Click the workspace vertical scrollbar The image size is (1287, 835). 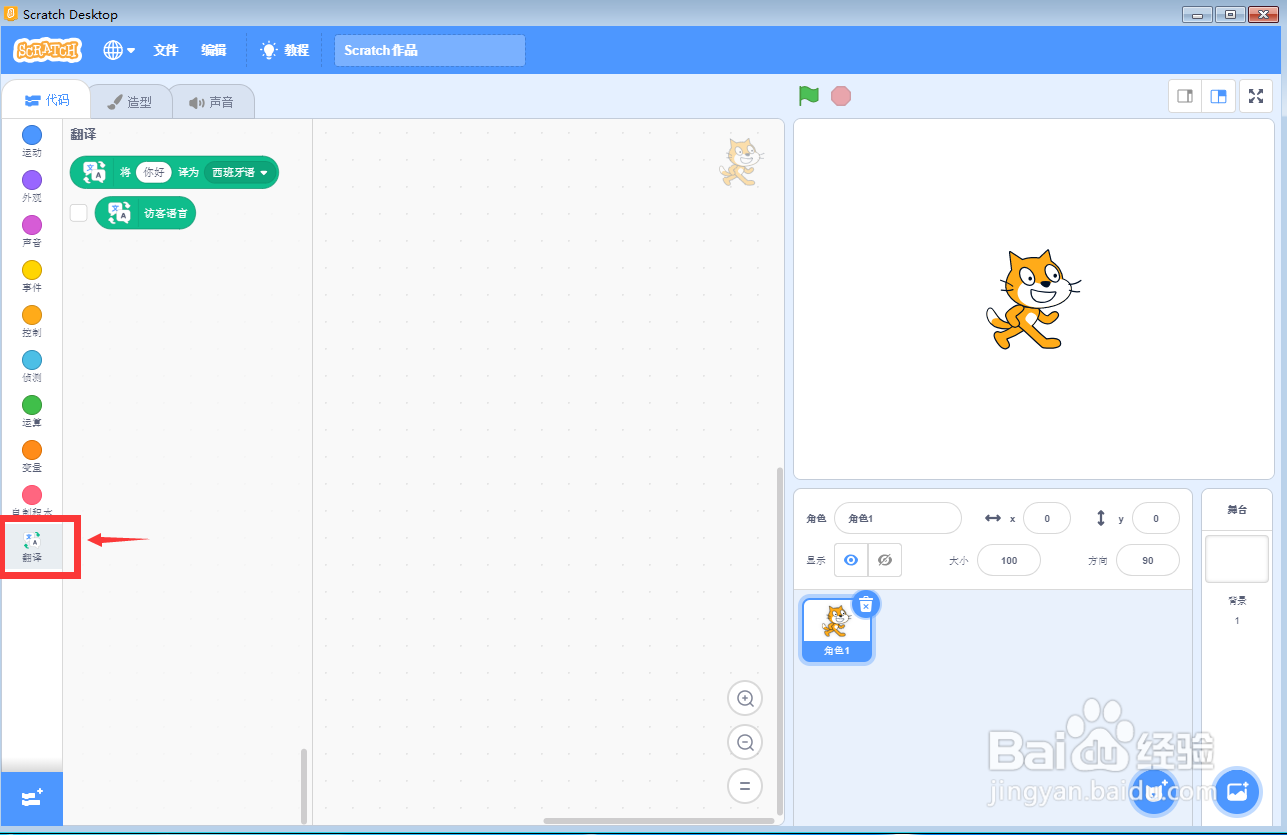[x=780, y=639]
